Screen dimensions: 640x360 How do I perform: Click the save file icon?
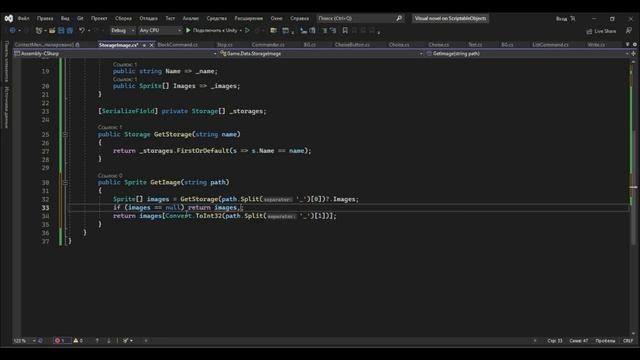click(x=61, y=30)
